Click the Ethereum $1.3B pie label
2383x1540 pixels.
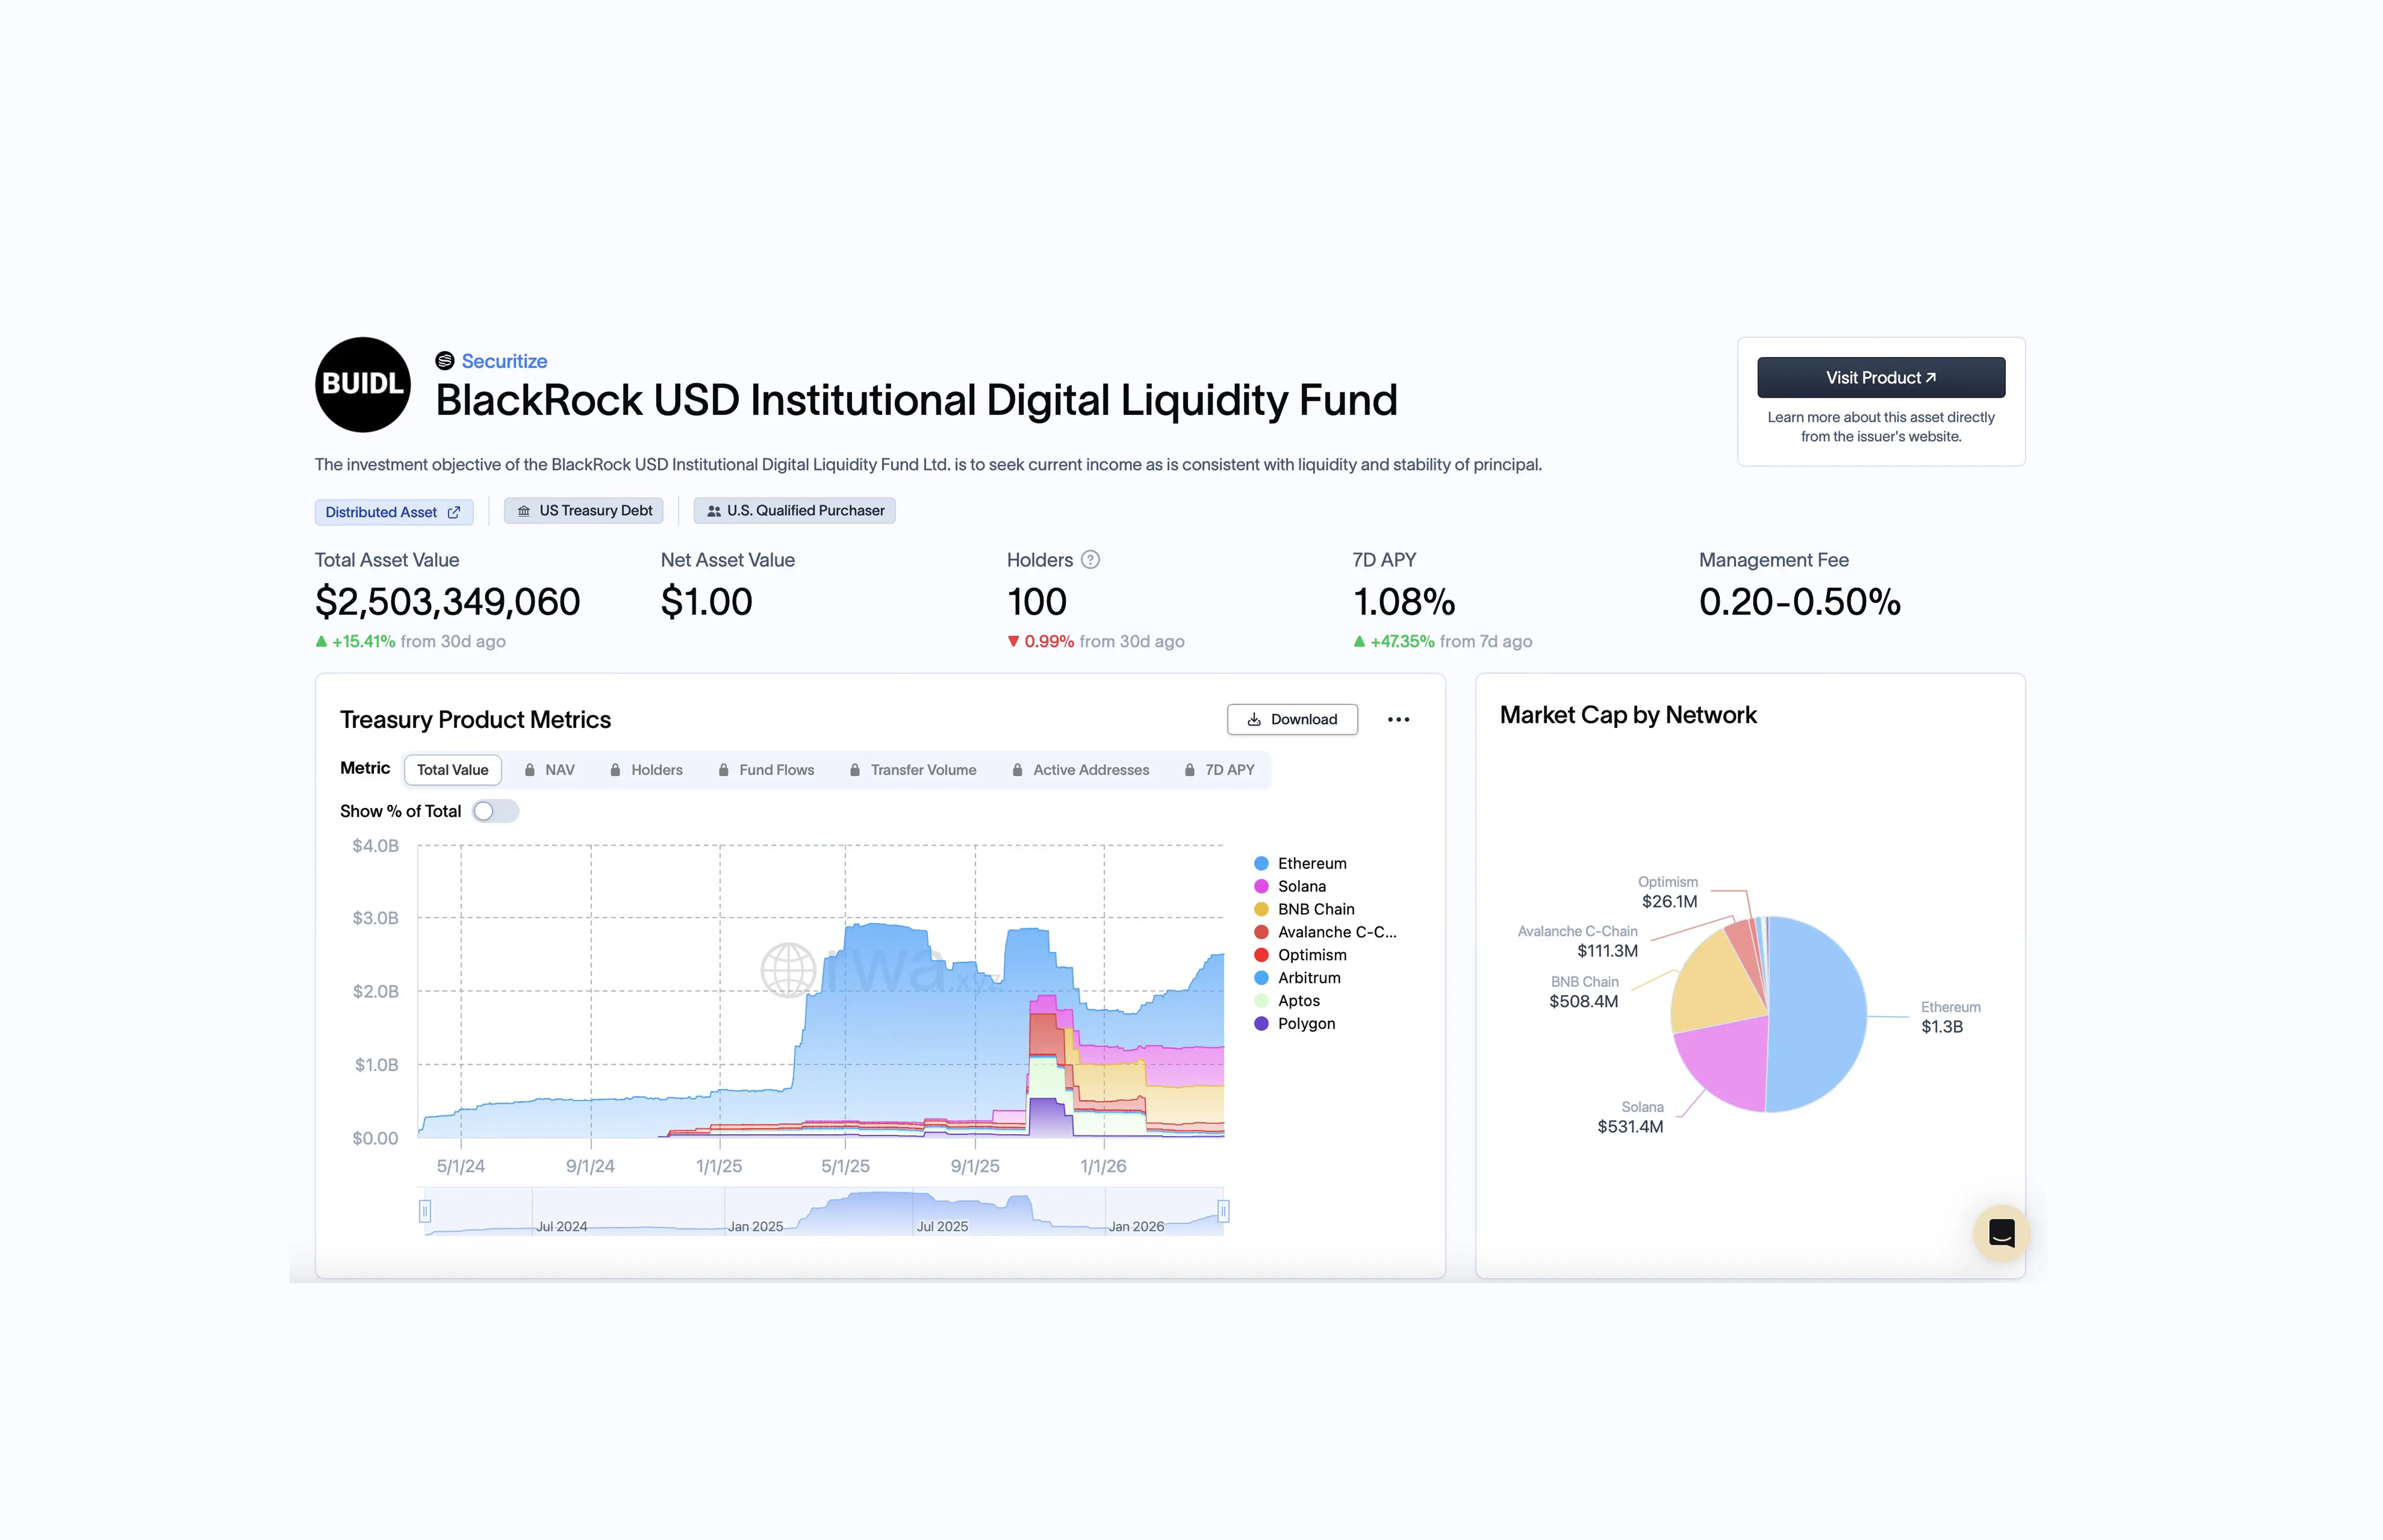pos(1950,1017)
